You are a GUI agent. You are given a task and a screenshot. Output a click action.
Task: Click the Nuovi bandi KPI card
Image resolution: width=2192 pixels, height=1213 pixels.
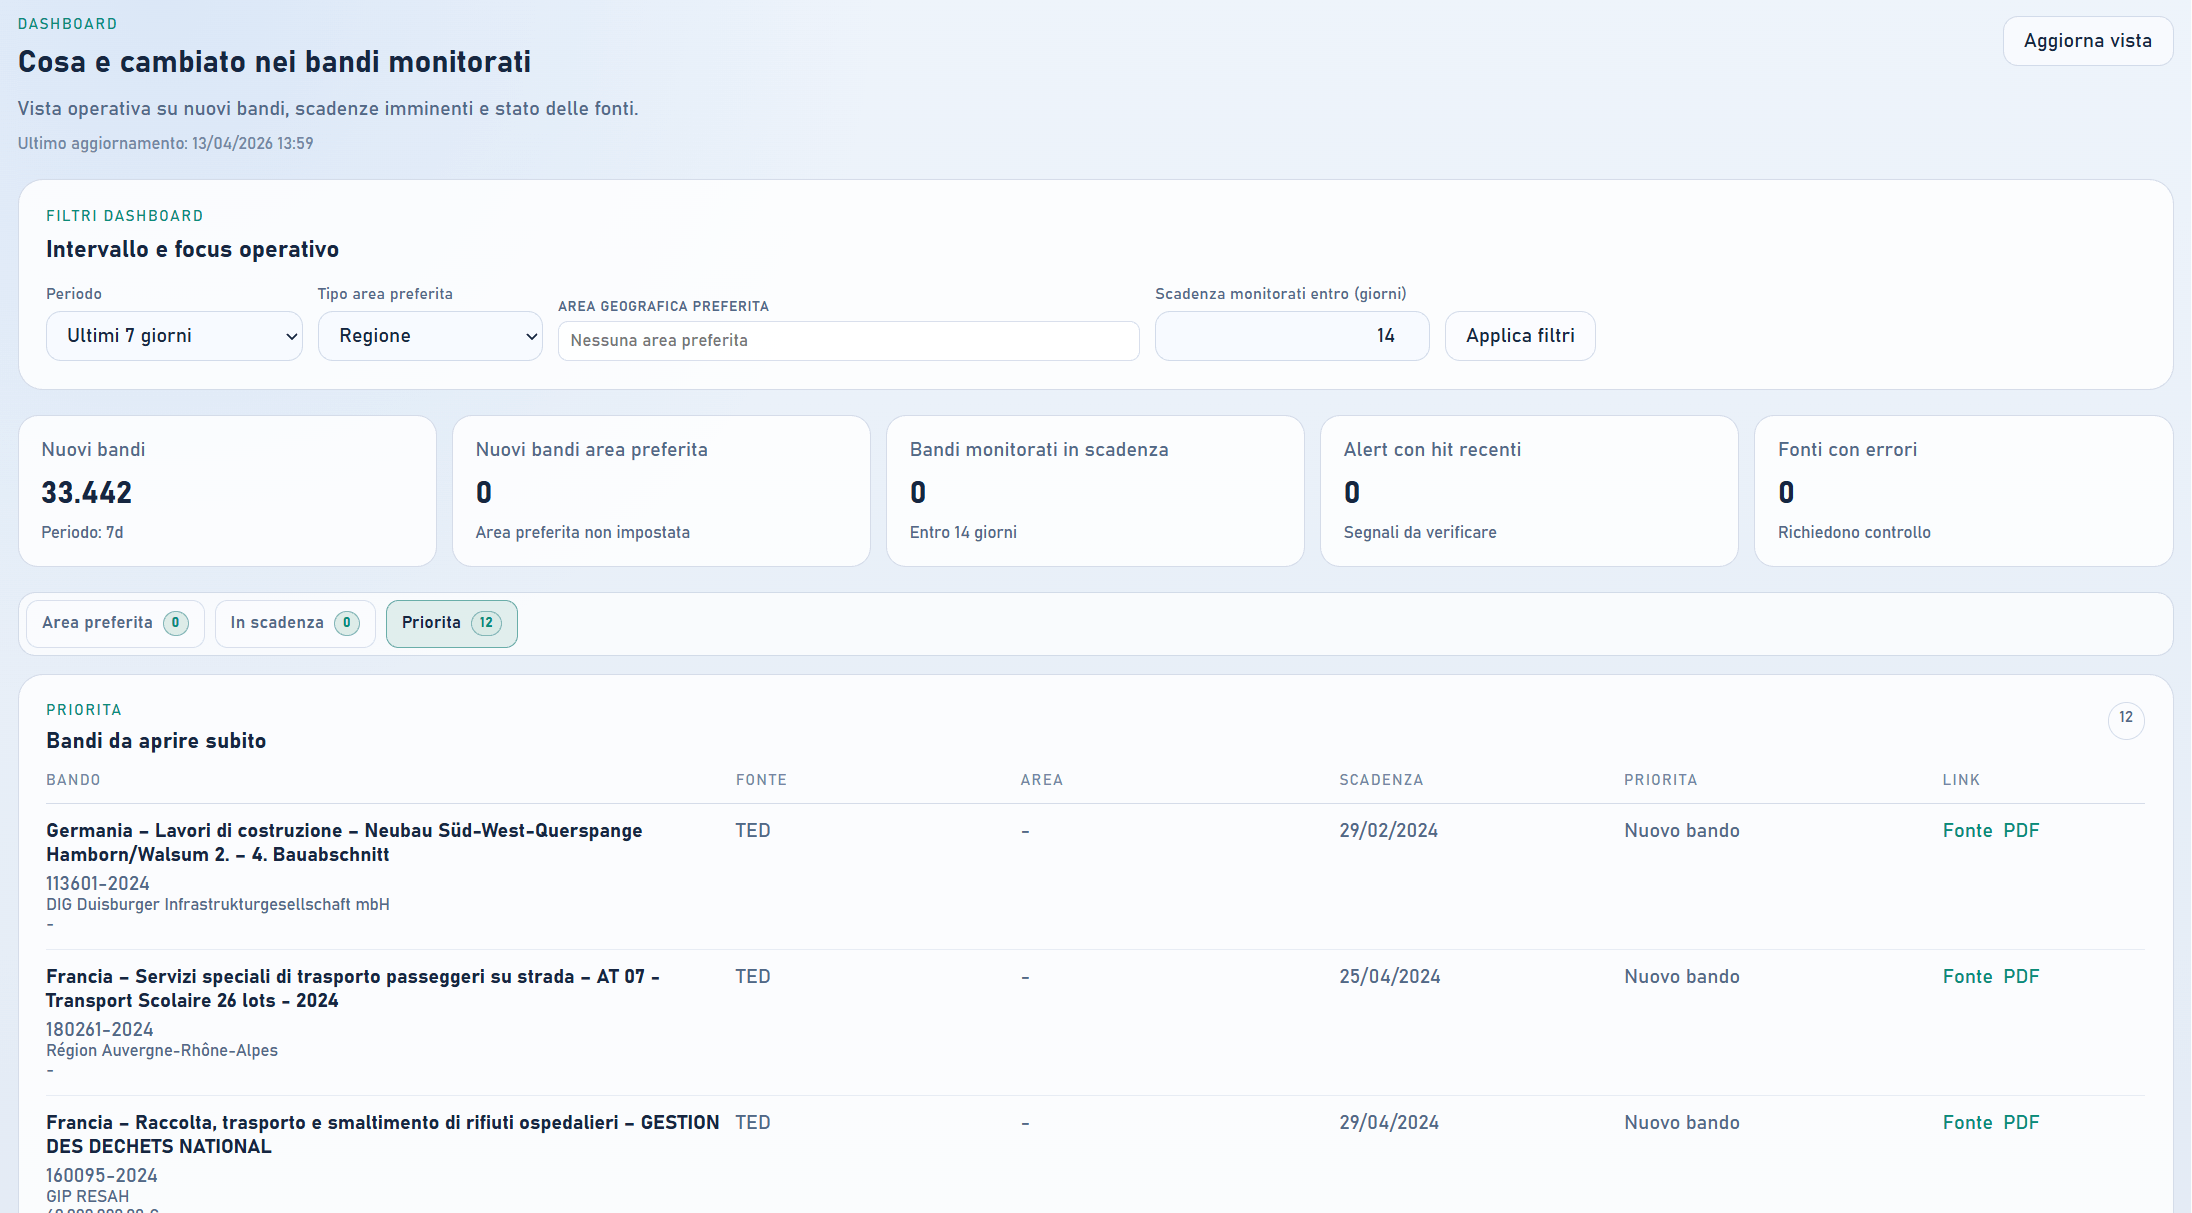coord(227,491)
